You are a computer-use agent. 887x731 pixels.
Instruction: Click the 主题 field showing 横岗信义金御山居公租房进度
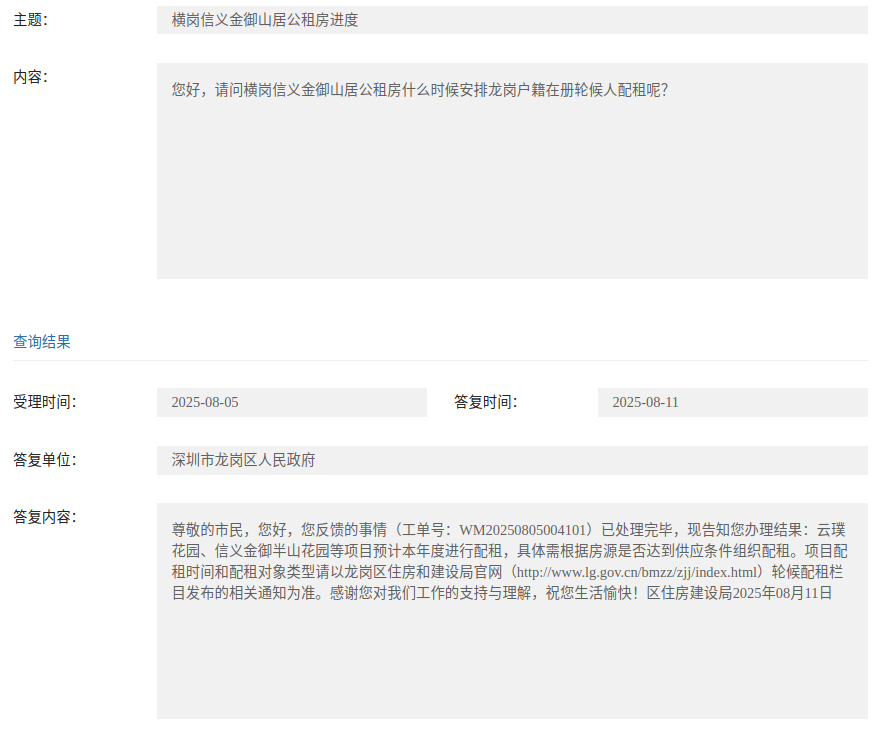tap(512, 20)
